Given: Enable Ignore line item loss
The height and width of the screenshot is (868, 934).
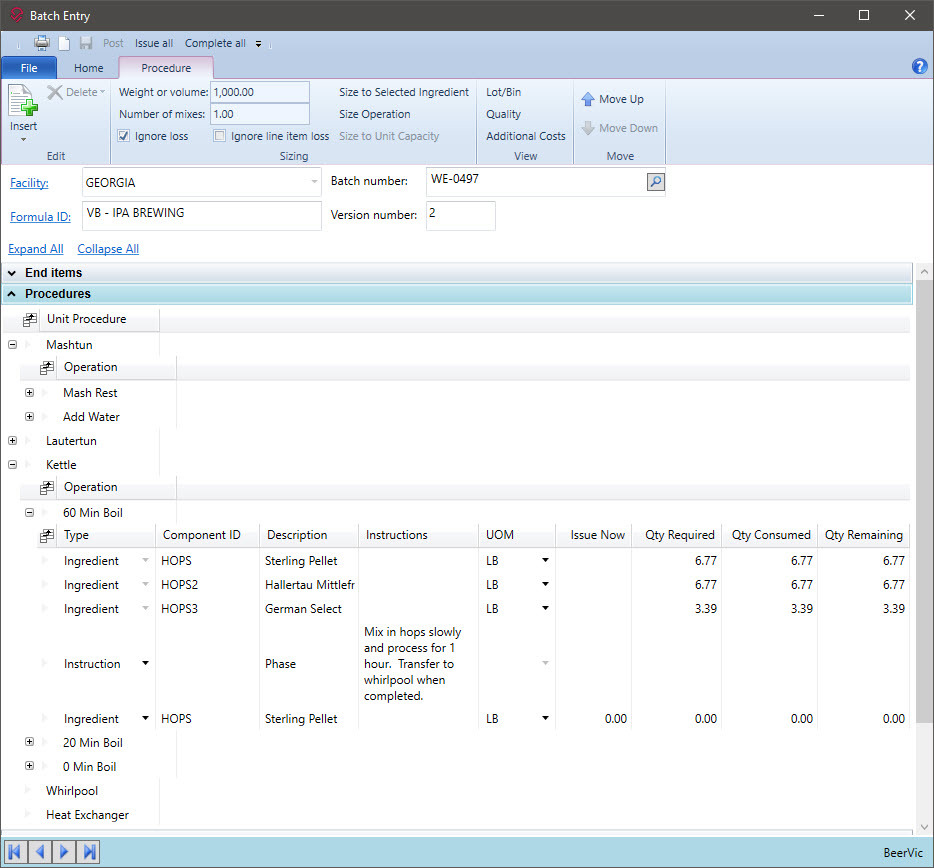Looking at the screenshot, I should tap(219, 135).
